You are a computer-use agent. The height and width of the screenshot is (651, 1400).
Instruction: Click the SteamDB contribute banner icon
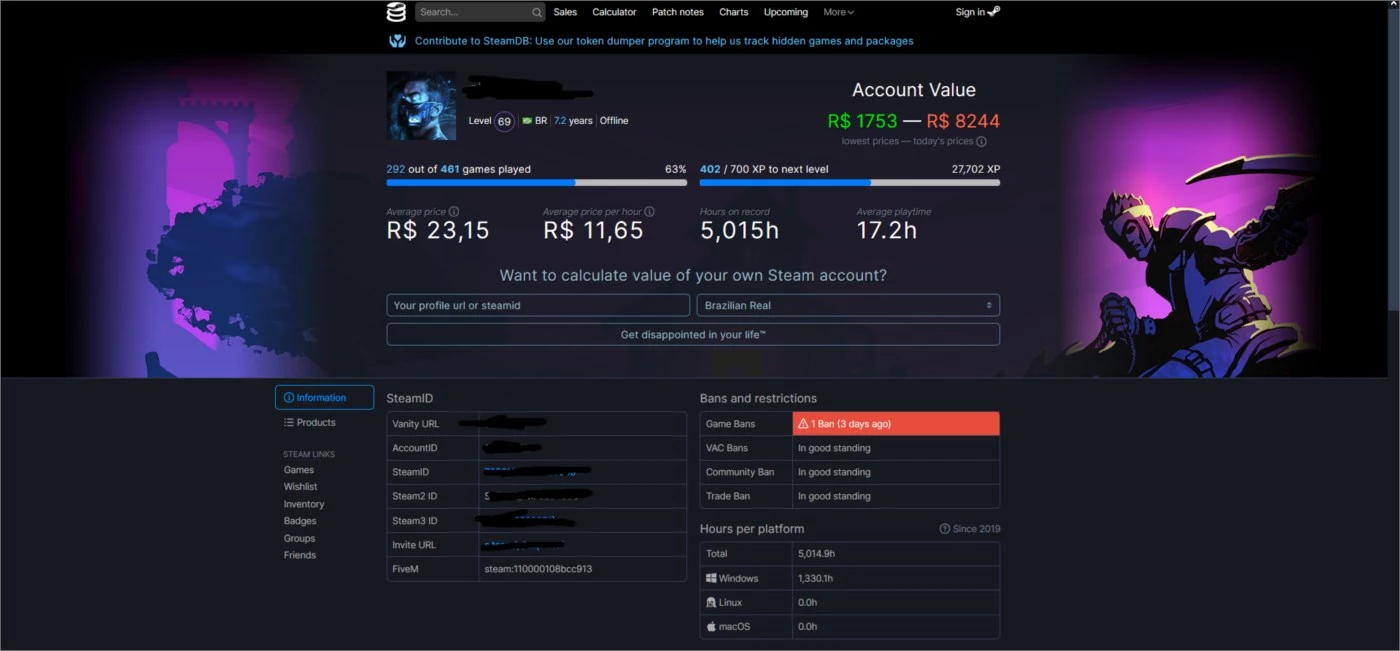click(x=397, y=41)
